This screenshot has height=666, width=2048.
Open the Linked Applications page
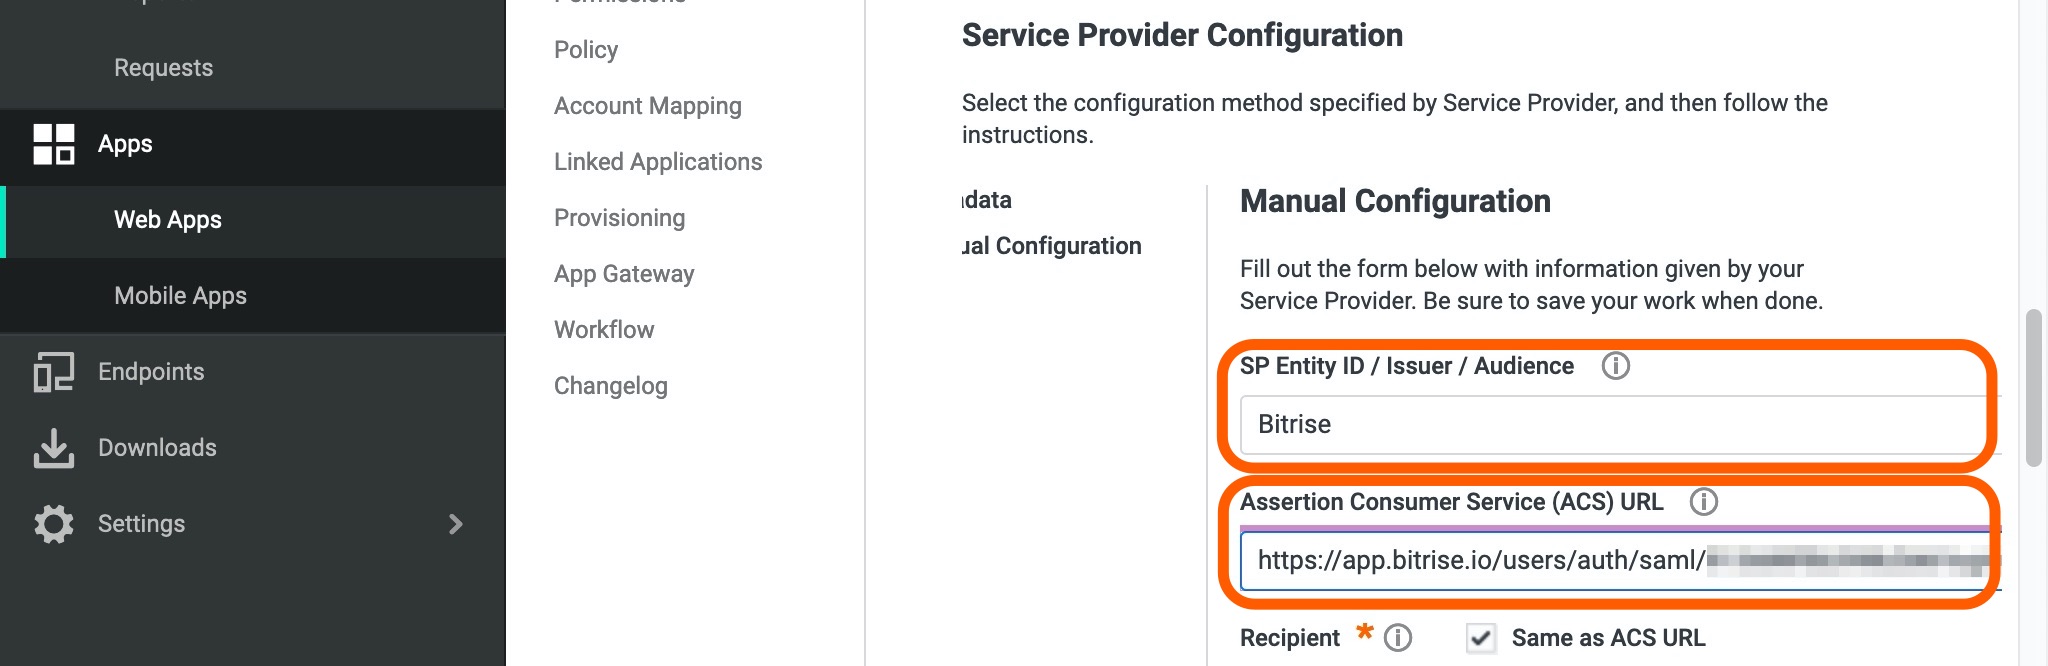coord(657,161)
